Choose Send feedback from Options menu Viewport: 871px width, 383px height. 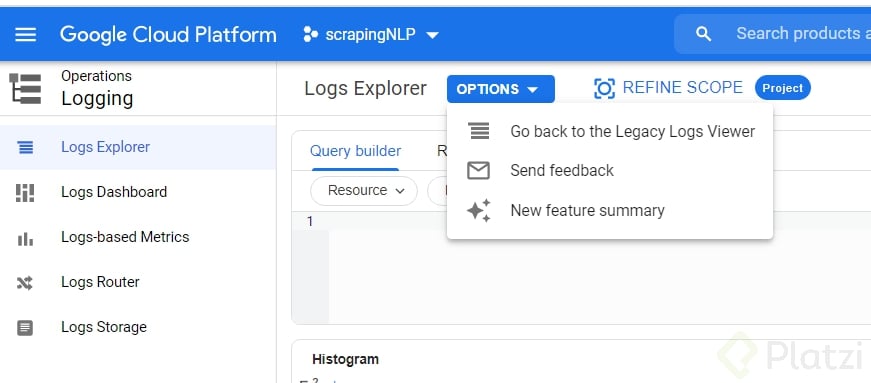click(x=609, y=171)
